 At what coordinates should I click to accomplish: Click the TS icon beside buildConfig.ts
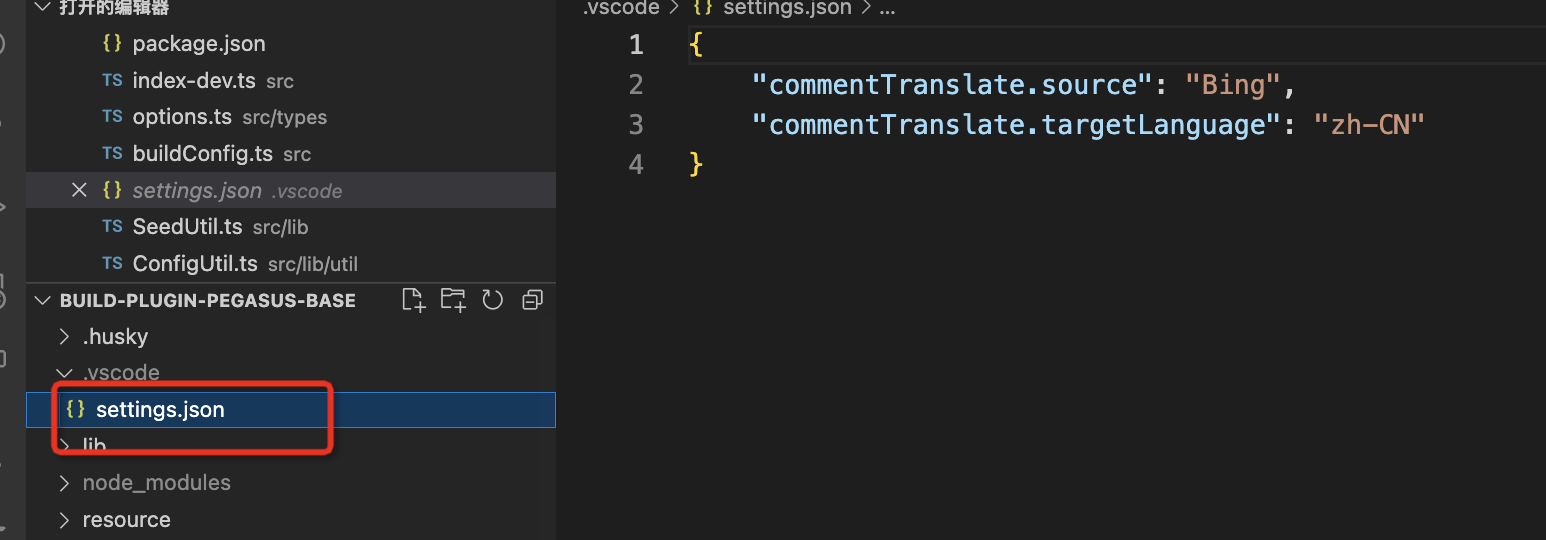coord(112,154)
